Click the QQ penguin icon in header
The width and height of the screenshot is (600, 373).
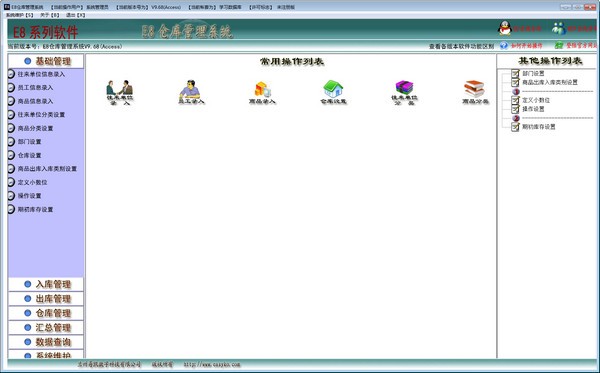pyautogui.click(x=505, y=28)
